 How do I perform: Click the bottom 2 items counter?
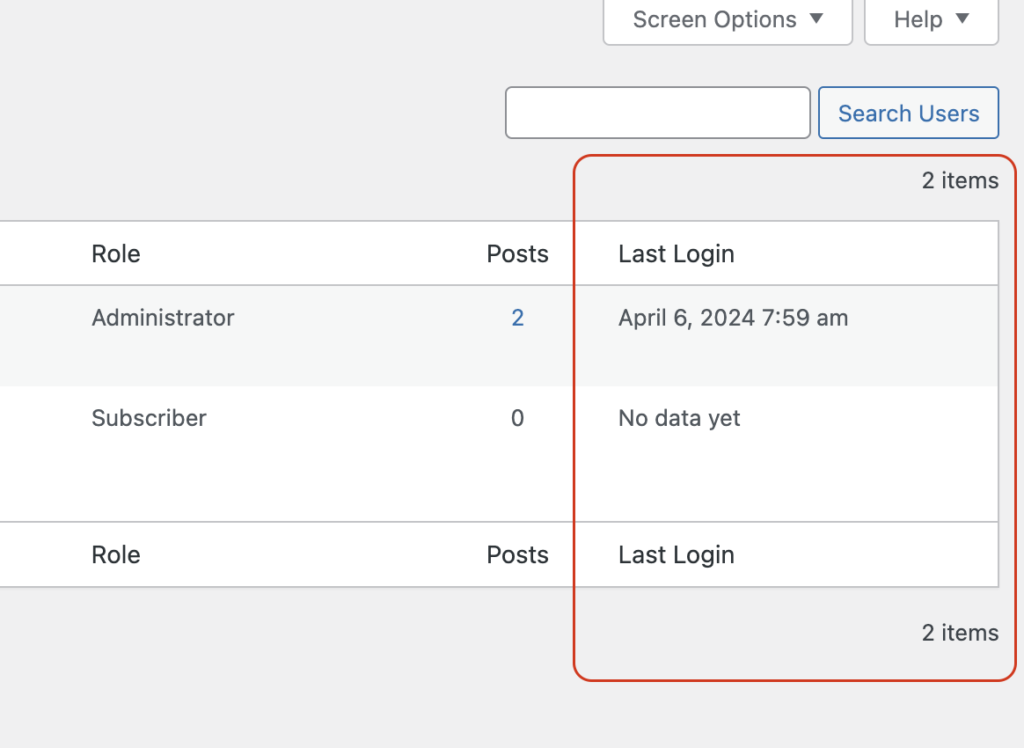(959, 632)
